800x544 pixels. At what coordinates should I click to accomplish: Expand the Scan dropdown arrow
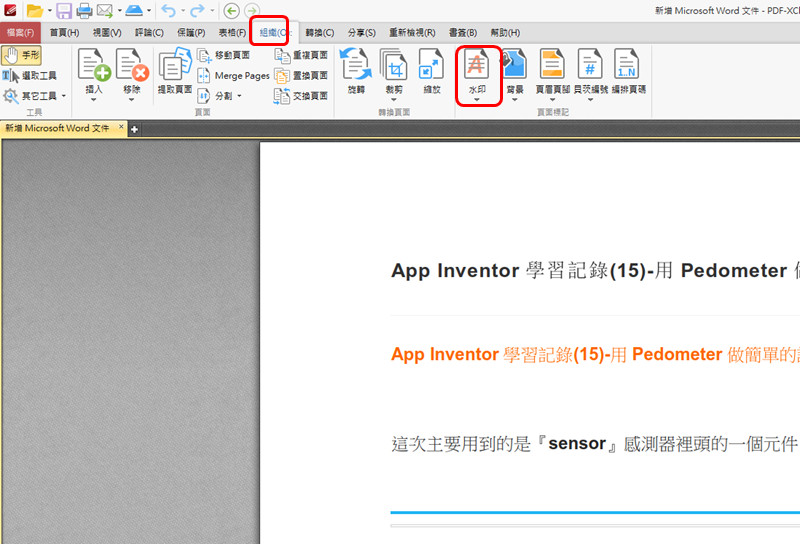[149, 11]
